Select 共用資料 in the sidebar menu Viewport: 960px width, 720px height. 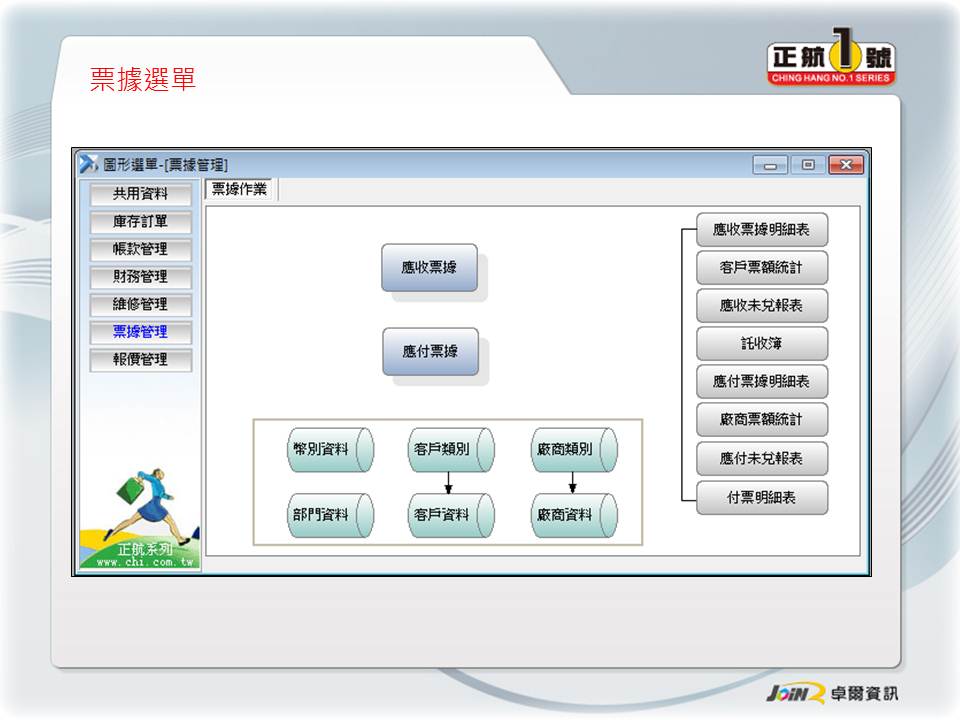pyautogui.click(x=140, y=194)
